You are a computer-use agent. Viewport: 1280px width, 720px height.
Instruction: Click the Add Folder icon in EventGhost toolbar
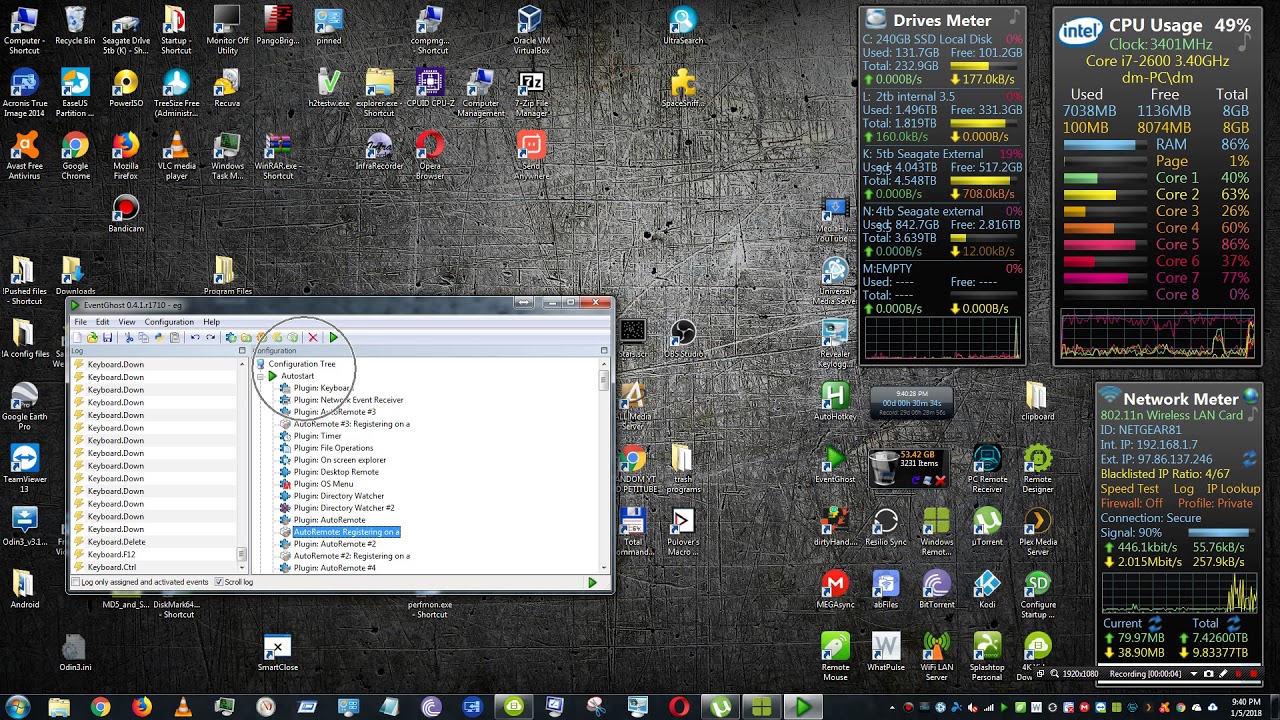click(246, 338)
